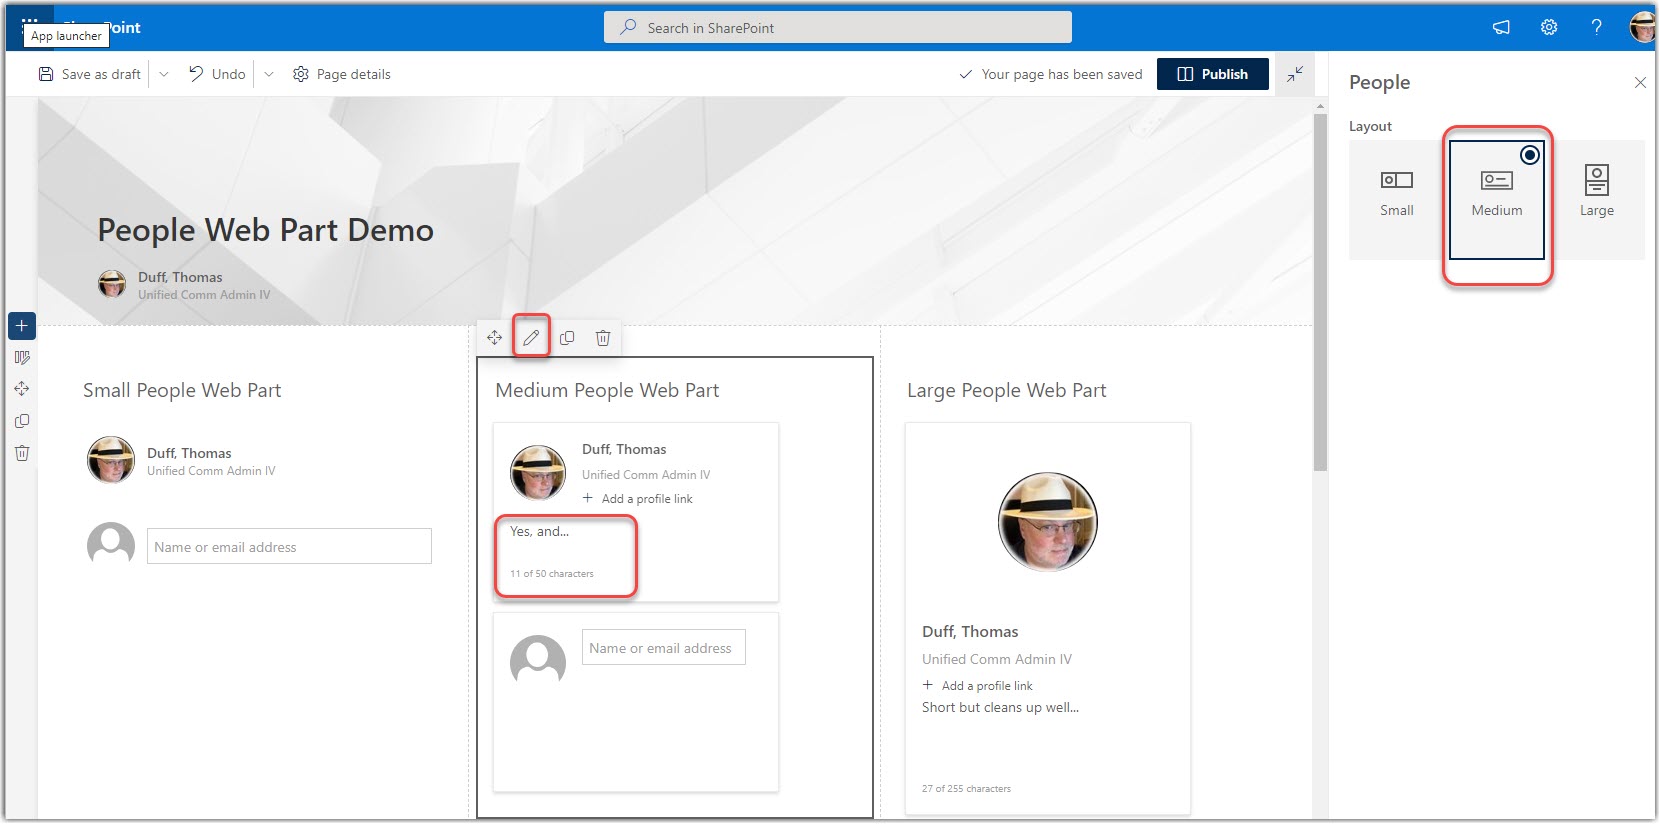The height and width of the screenshot is (824, 1660).
Task: Open the edit section icon in left rail
Action: pyautogui.click(x=22, y=358)
